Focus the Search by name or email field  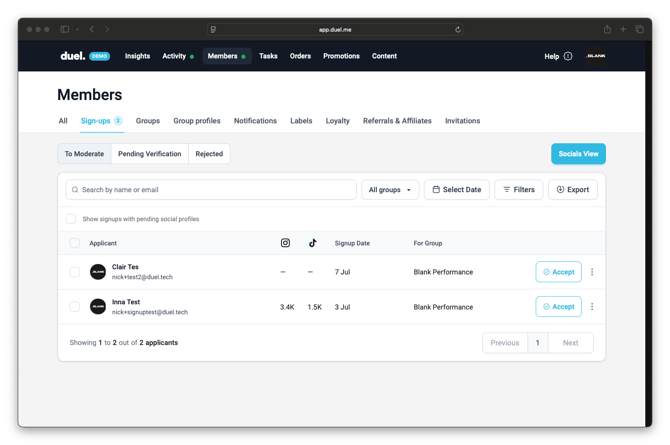coord(211,189)
